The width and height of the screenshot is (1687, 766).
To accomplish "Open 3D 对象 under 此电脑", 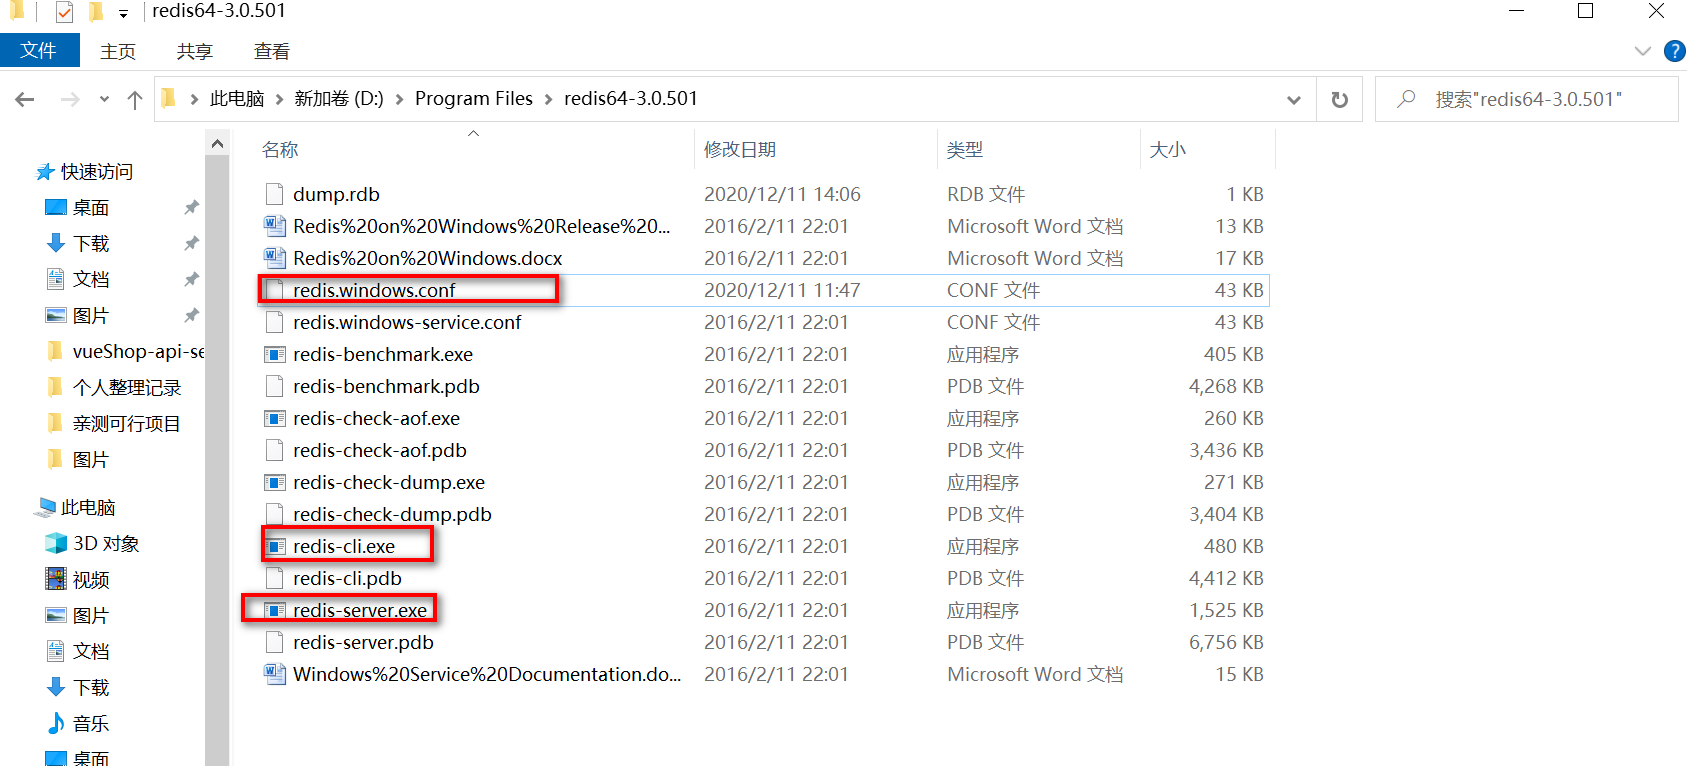I will 106,544.
